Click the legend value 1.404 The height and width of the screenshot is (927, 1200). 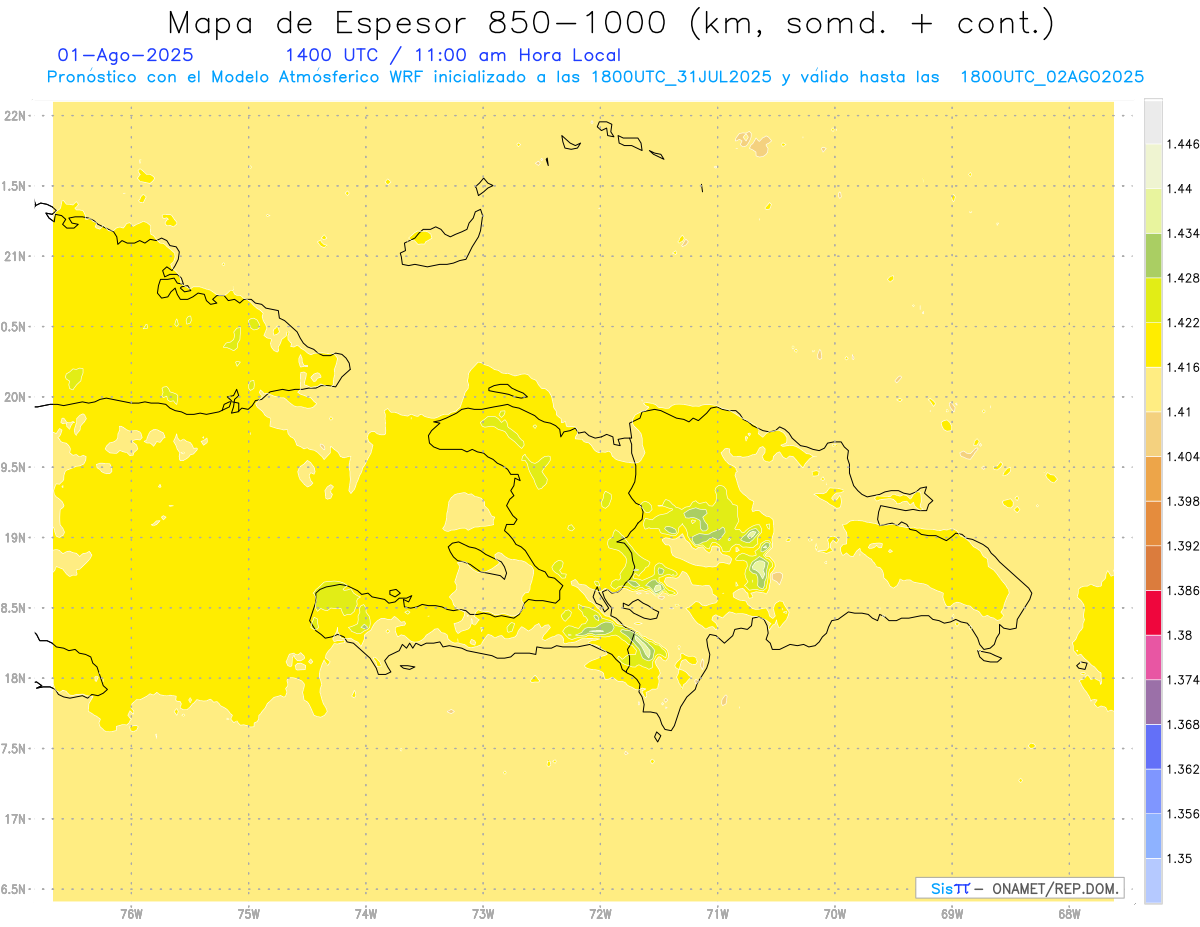1183,456
